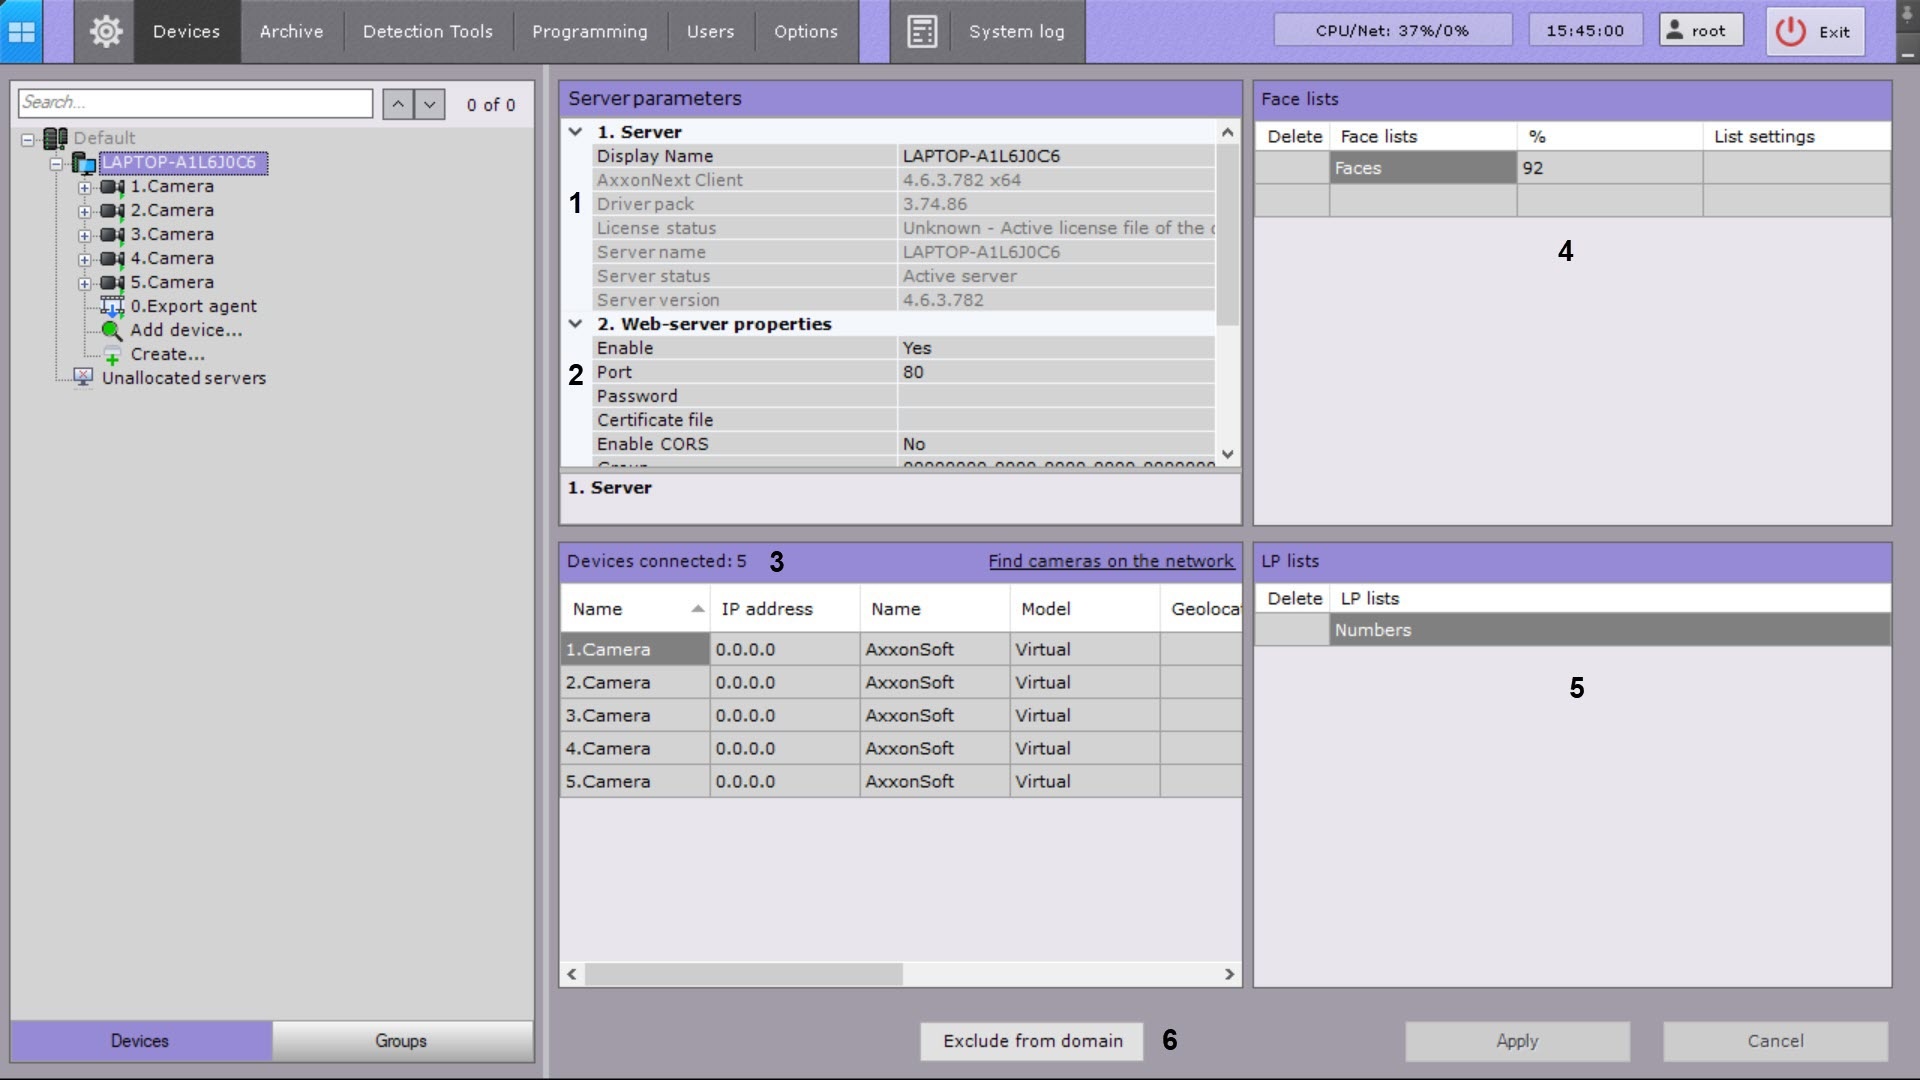The width and height of the screenshot is (1920, 1080).
Task: Click the Exit power icon
Action: 1790,32
